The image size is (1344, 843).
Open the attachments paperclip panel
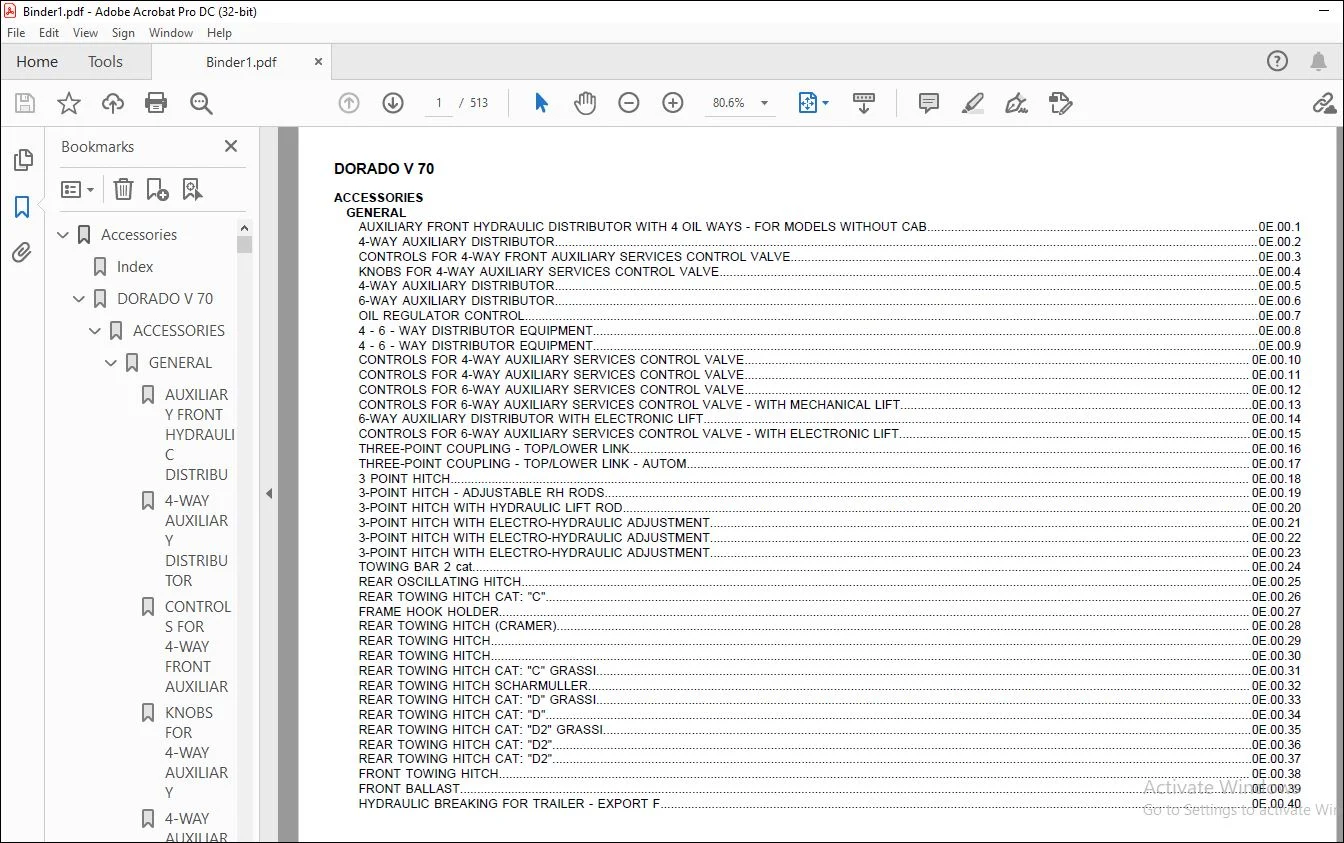click(22, 253)
